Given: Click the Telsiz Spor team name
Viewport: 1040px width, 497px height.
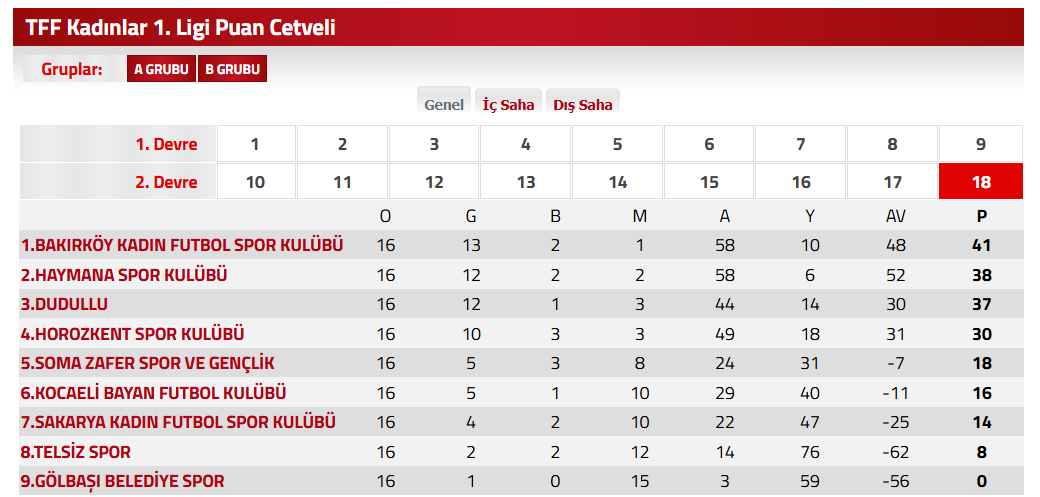Looking at the screenshot, I should [x=76, y=452].
